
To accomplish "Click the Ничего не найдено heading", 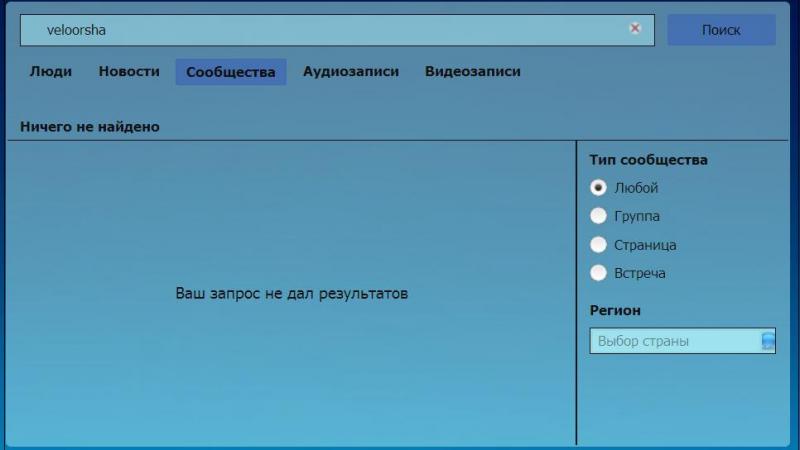I will coord(90,127).
